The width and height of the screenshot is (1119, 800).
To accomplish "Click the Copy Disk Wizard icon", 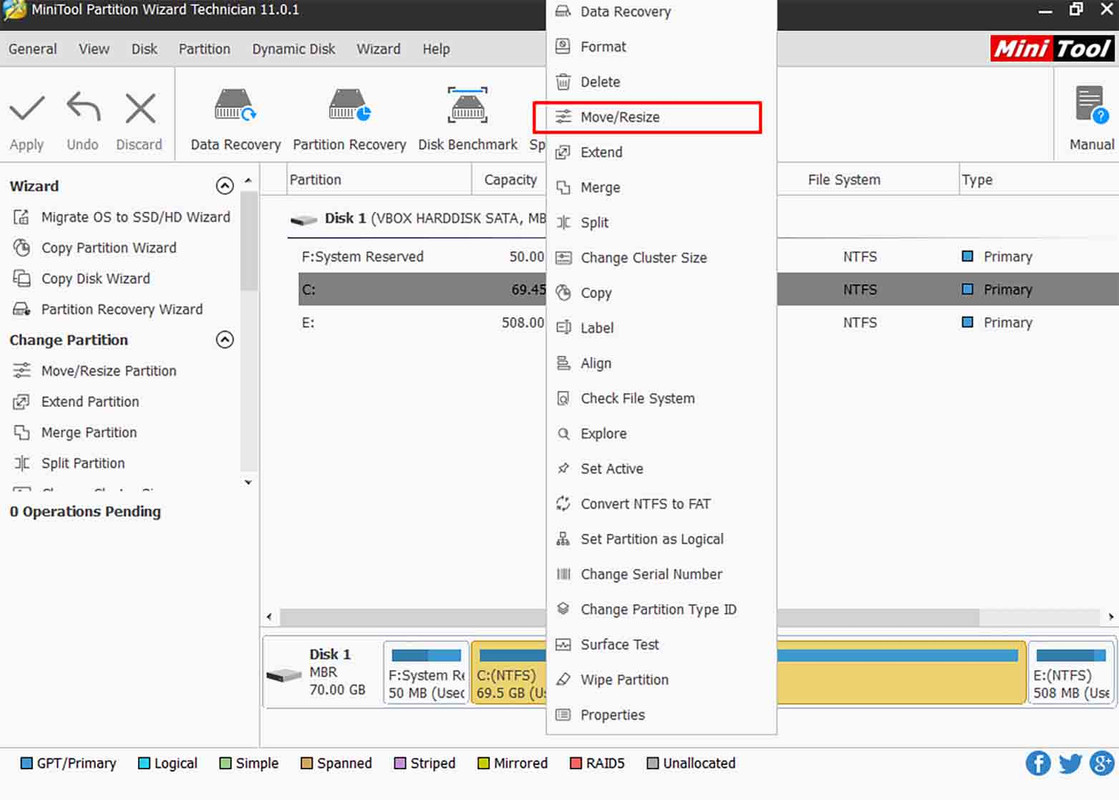I will coord(22,278).
